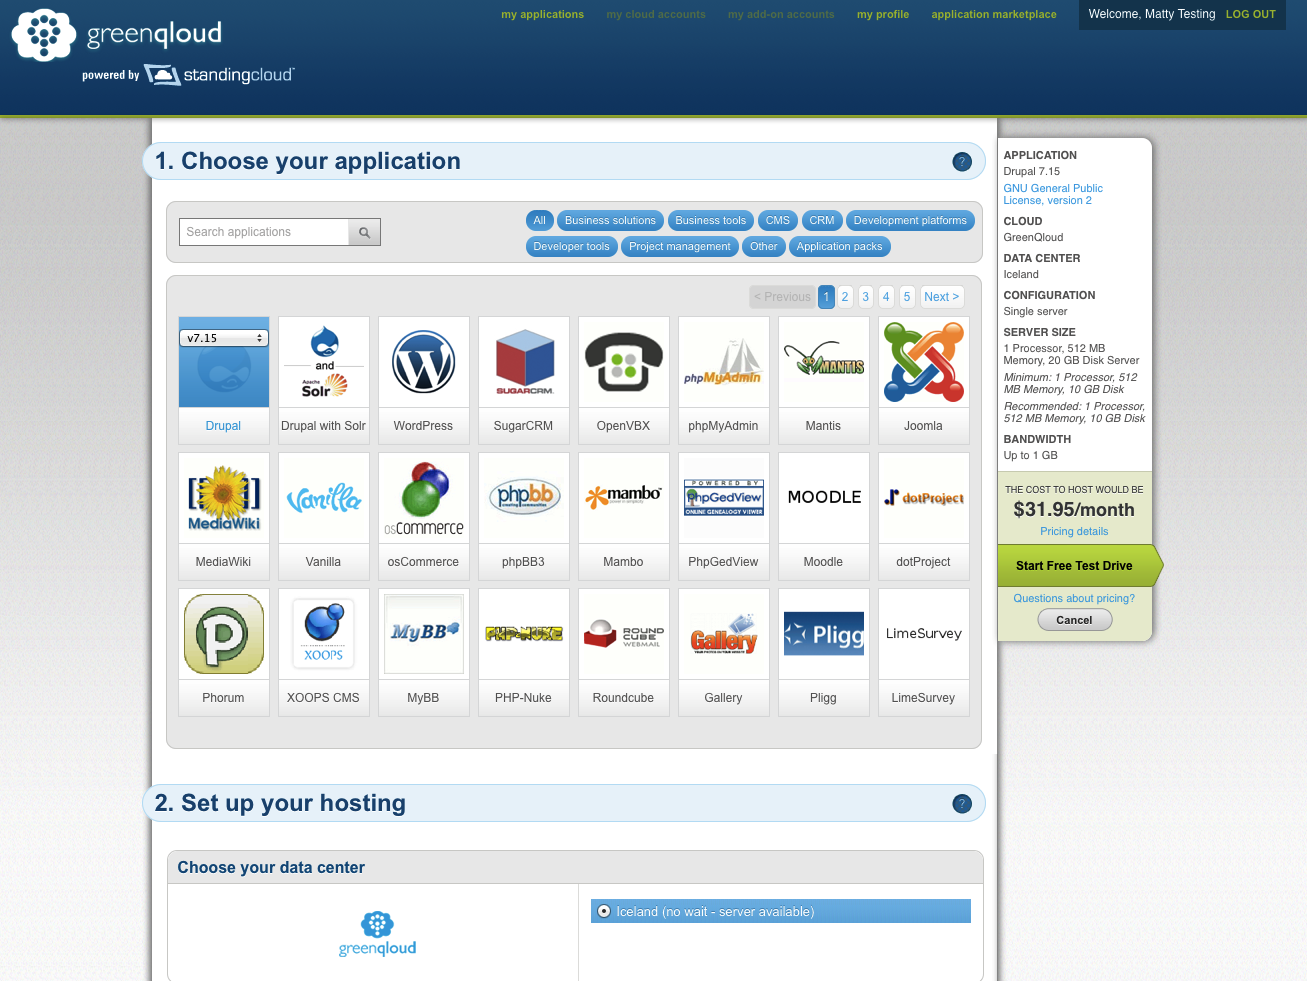
Task: Open application marketplace menu item
Action: click(994, 15)
